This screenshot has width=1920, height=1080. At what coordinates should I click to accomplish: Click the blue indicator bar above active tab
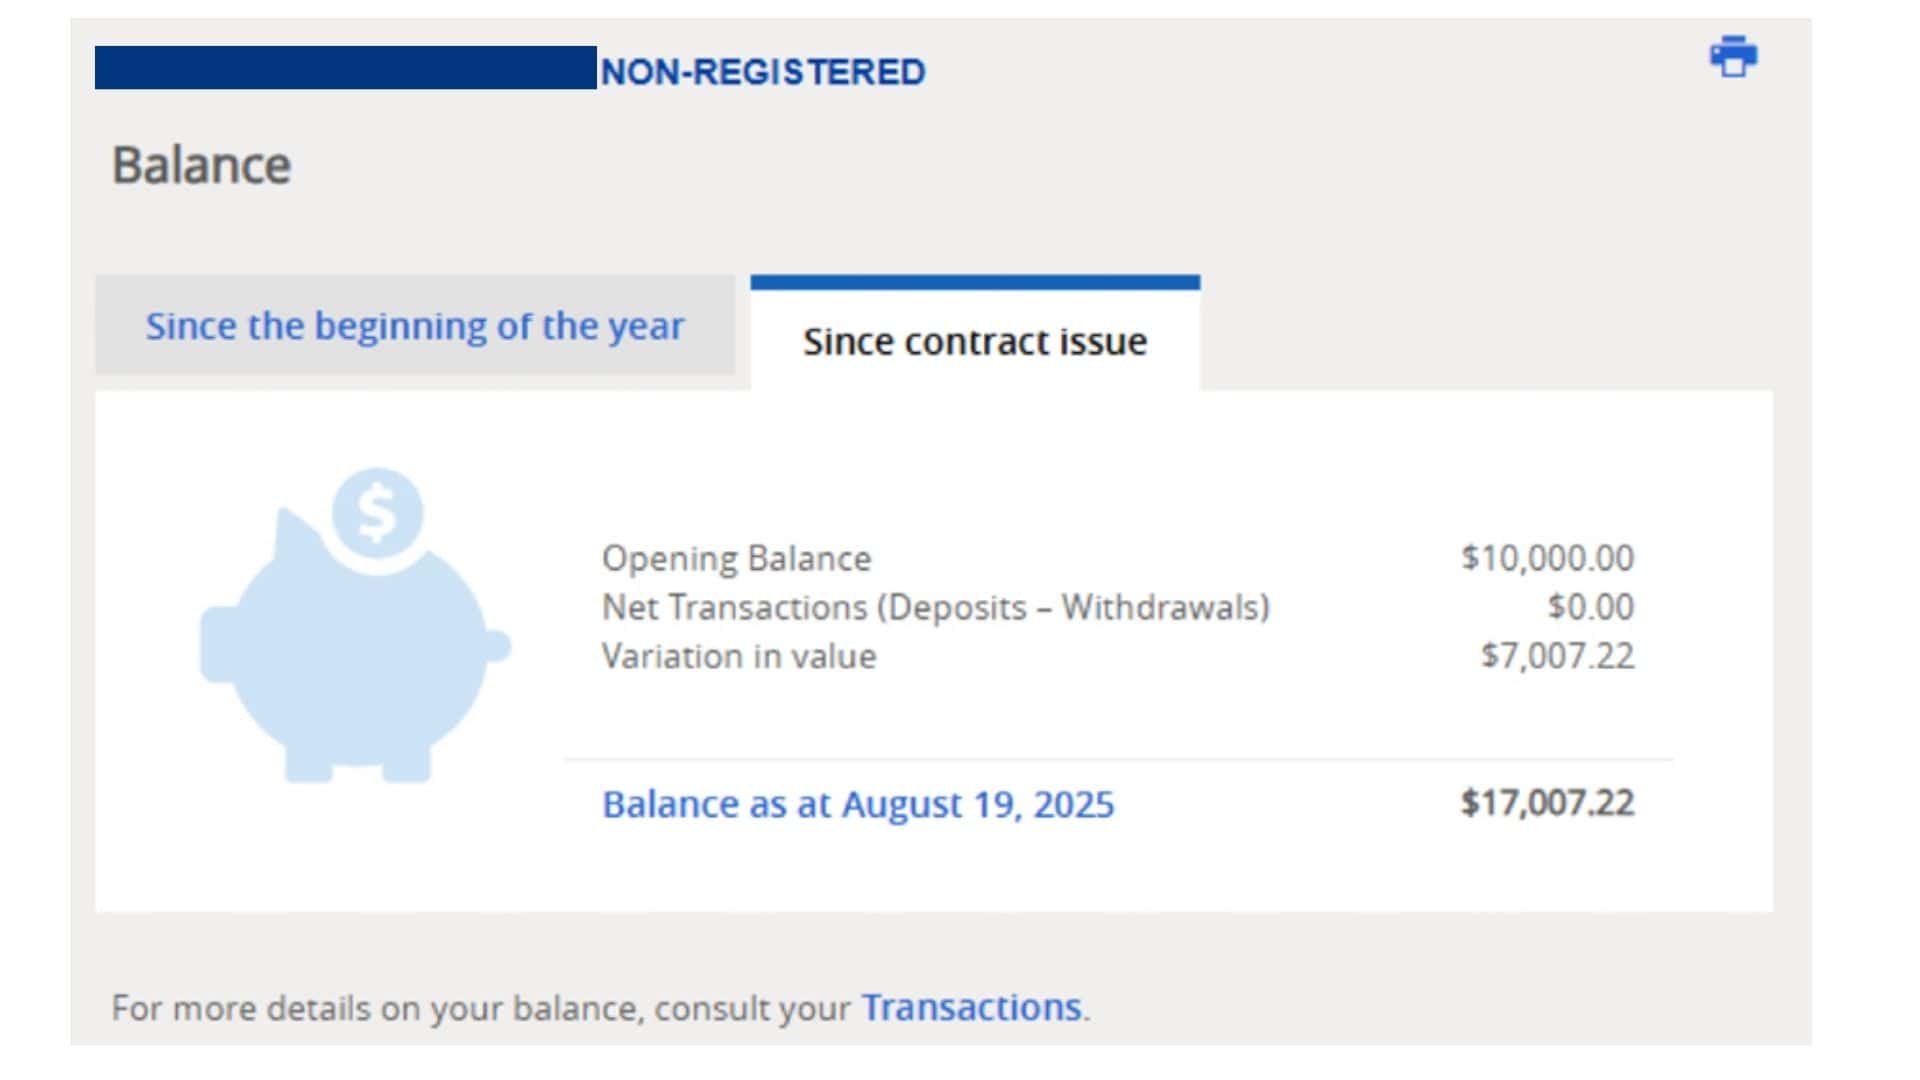click(975, 283)
